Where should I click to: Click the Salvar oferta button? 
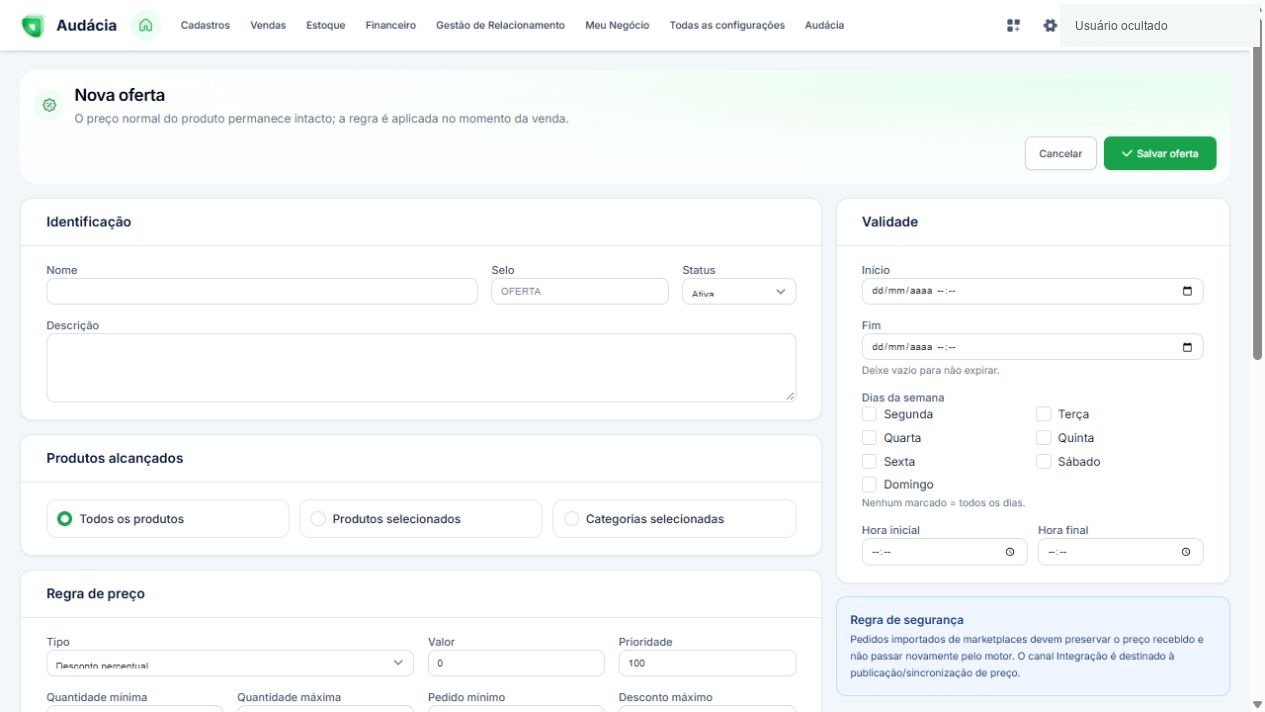pos(1160,153)
